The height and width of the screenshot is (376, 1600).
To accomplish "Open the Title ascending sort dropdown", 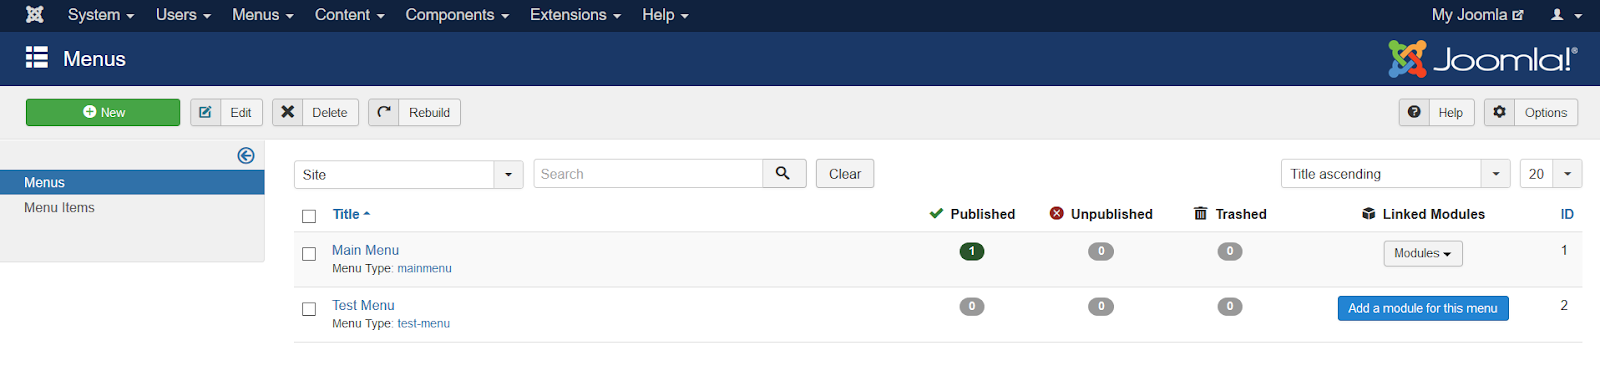I will [x=1395, y=174].
